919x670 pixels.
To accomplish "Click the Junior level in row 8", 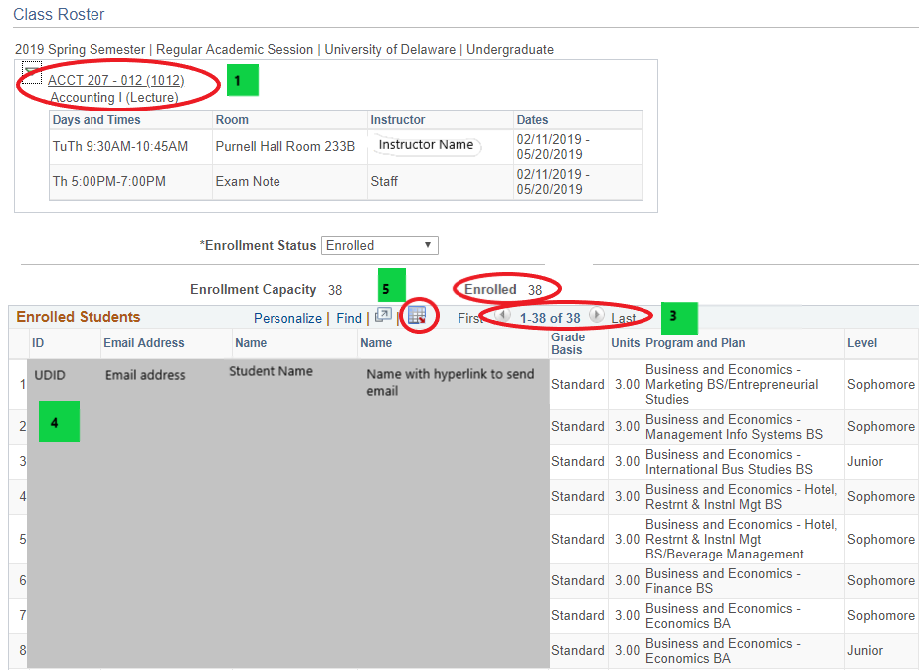I will pyautogui.click(x=864, y=651).
